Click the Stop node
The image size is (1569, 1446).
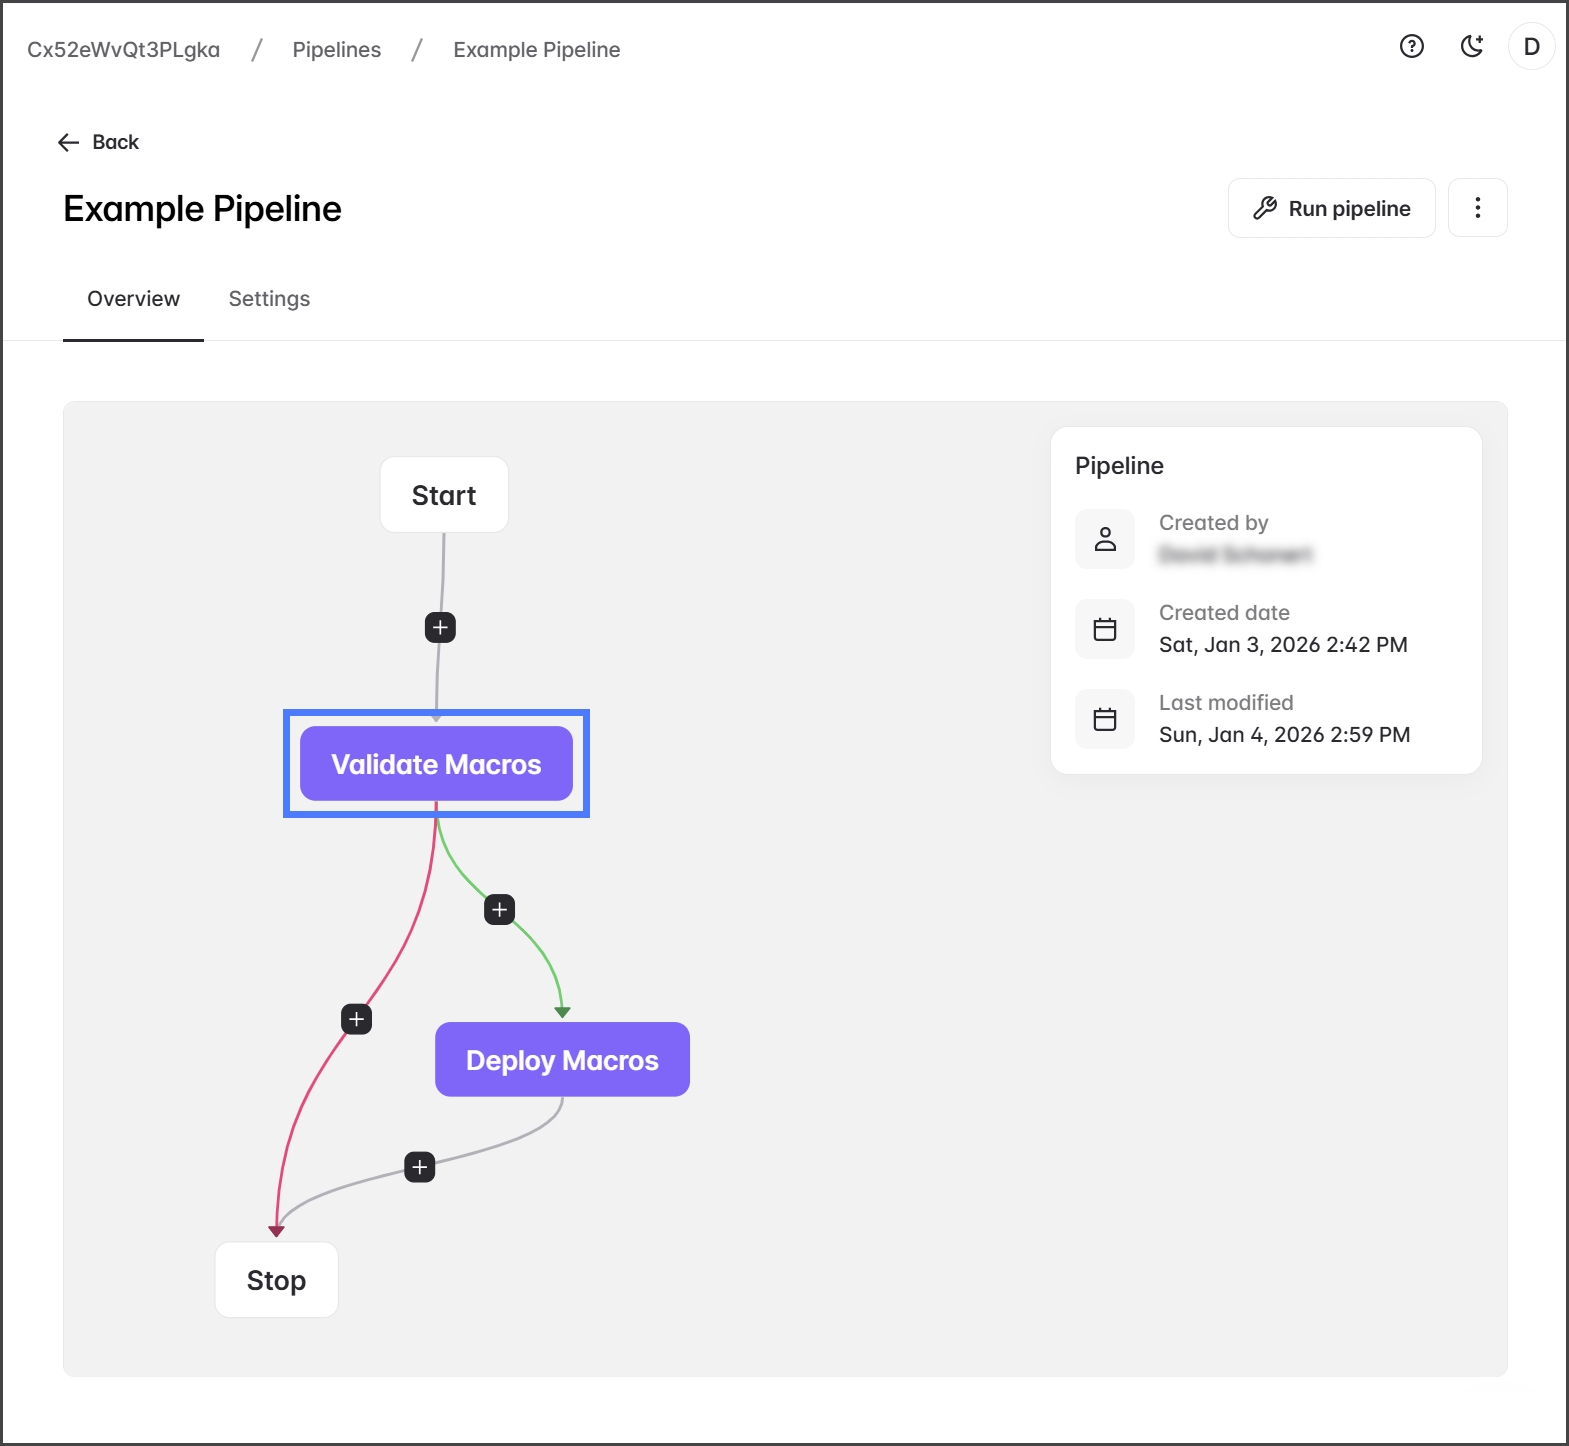click(x=276, y=1280)
